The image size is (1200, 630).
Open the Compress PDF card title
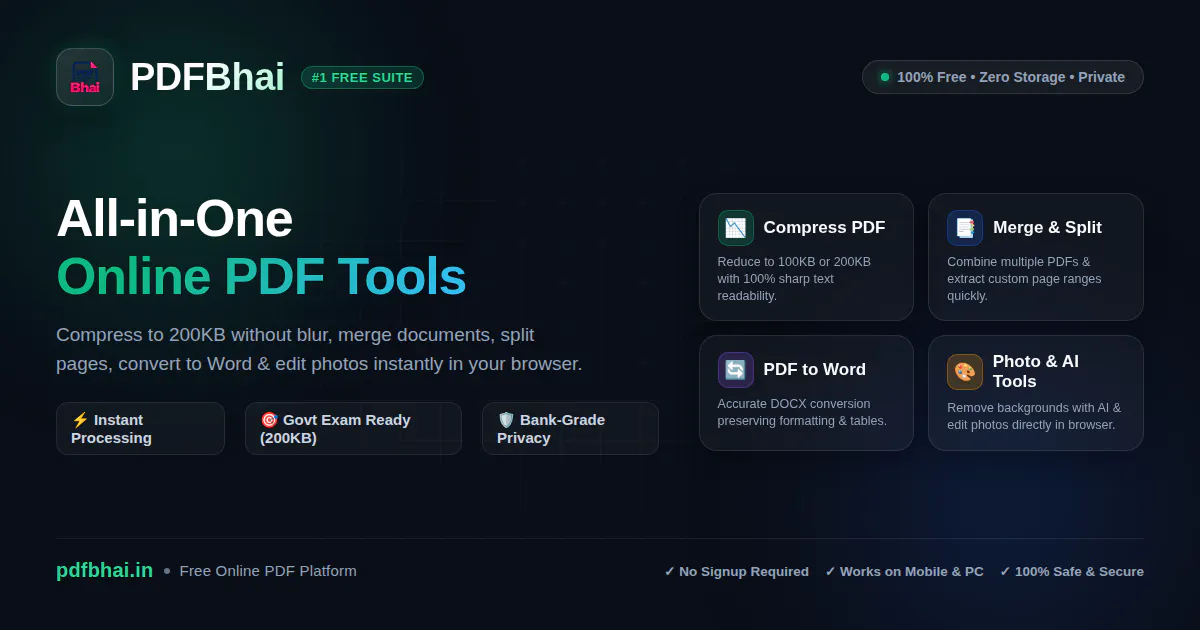point(825,228)
